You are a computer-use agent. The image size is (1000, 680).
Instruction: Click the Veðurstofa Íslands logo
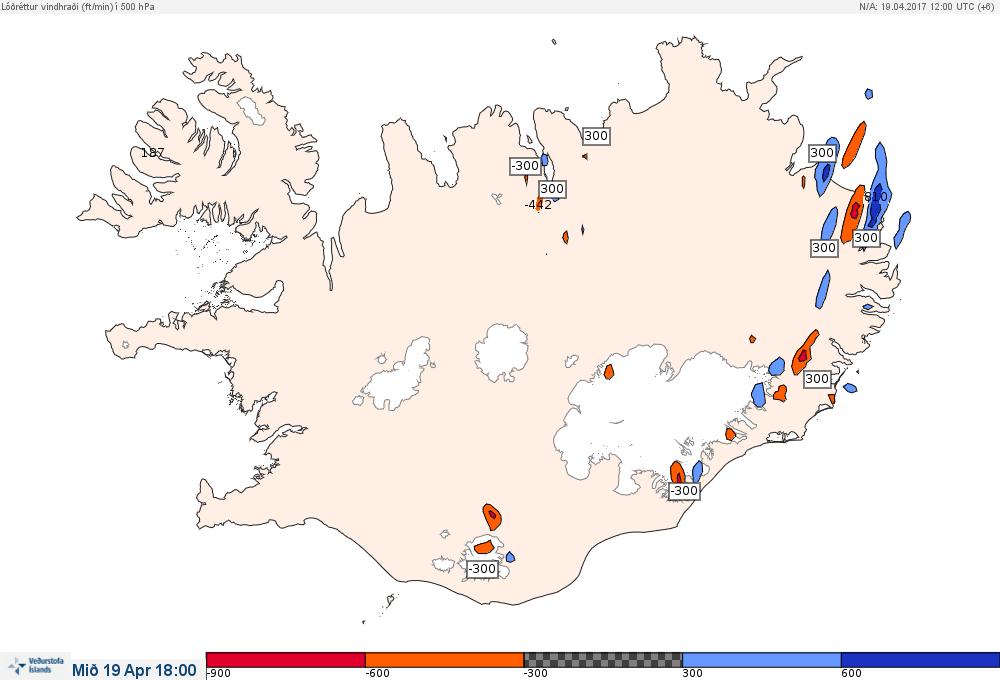coord(37,666)
